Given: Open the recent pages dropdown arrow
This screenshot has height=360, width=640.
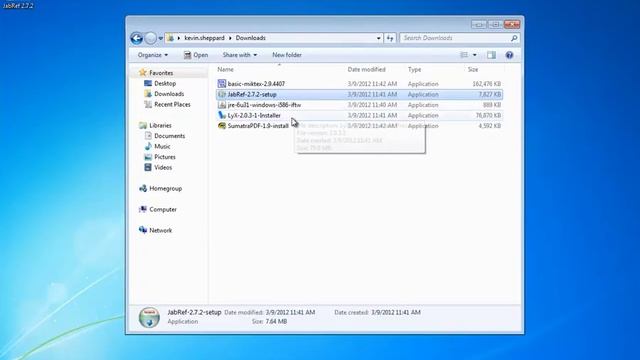Looking at the screenshot, I should [x=160, y=38].
